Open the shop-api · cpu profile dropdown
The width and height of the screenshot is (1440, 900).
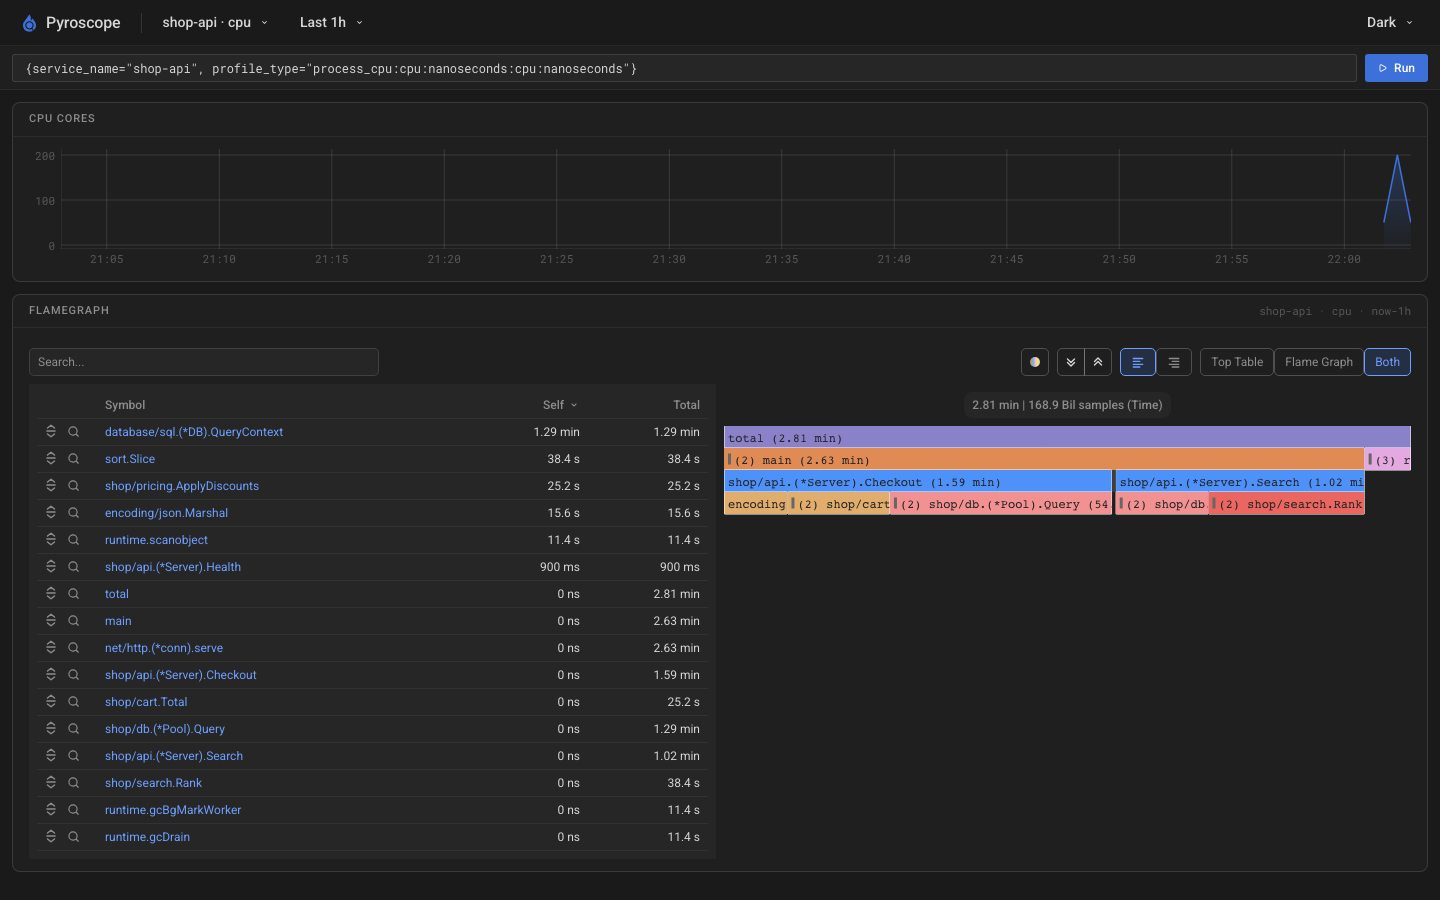[215, 22]
